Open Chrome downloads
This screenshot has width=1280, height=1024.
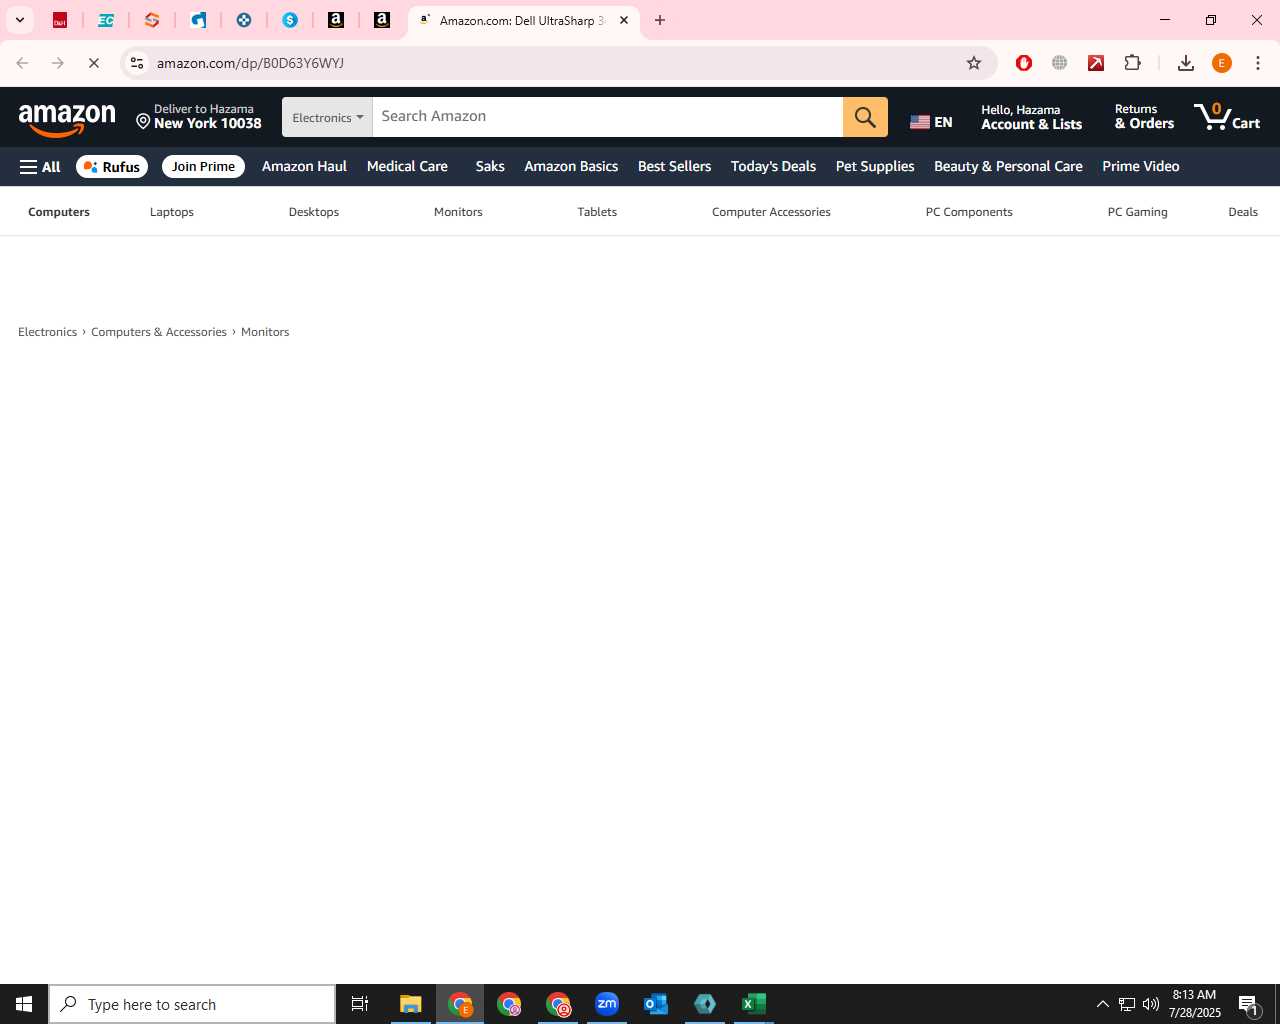(x=1186, y=63)
